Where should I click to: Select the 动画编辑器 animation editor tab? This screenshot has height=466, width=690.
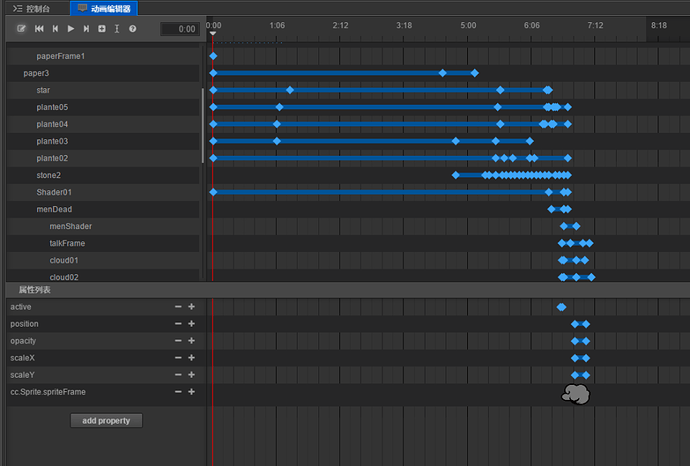point(104,7)
